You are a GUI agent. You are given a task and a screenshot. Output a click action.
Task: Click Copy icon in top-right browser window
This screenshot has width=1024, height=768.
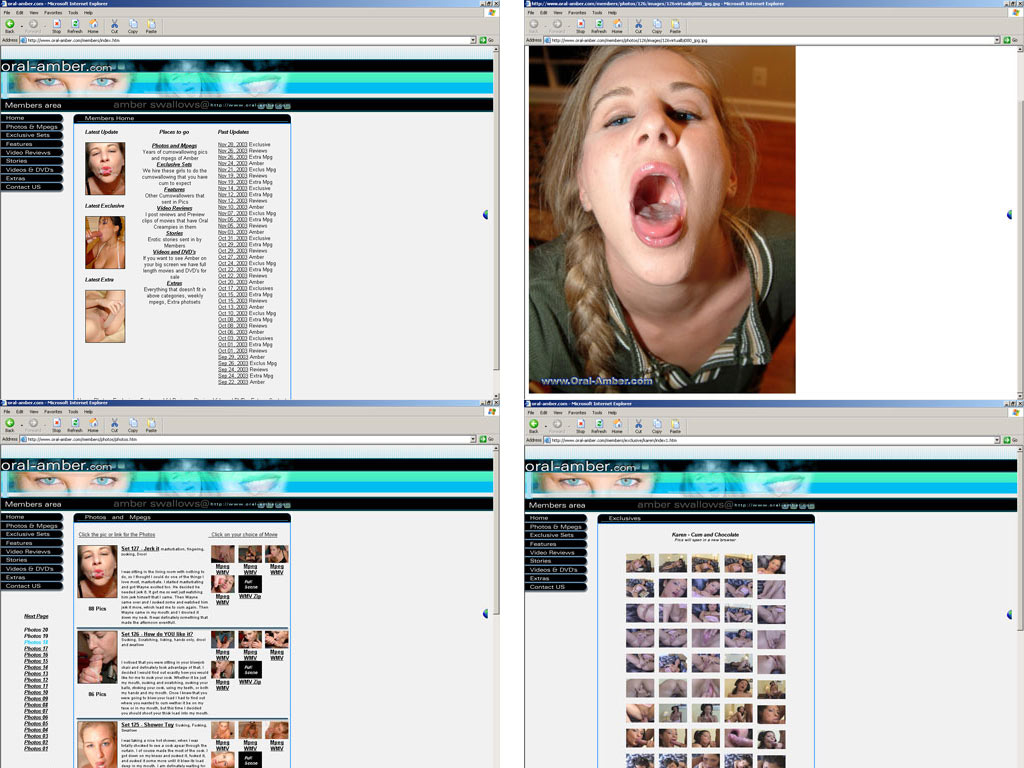click(656, 25)
